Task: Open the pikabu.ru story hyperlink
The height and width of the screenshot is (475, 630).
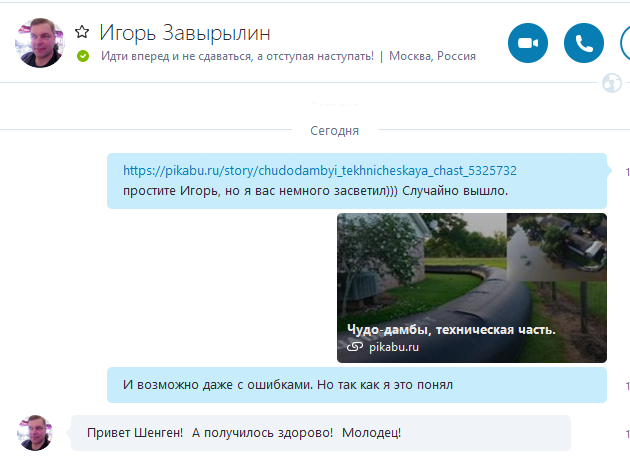Action: click(319, 170)
